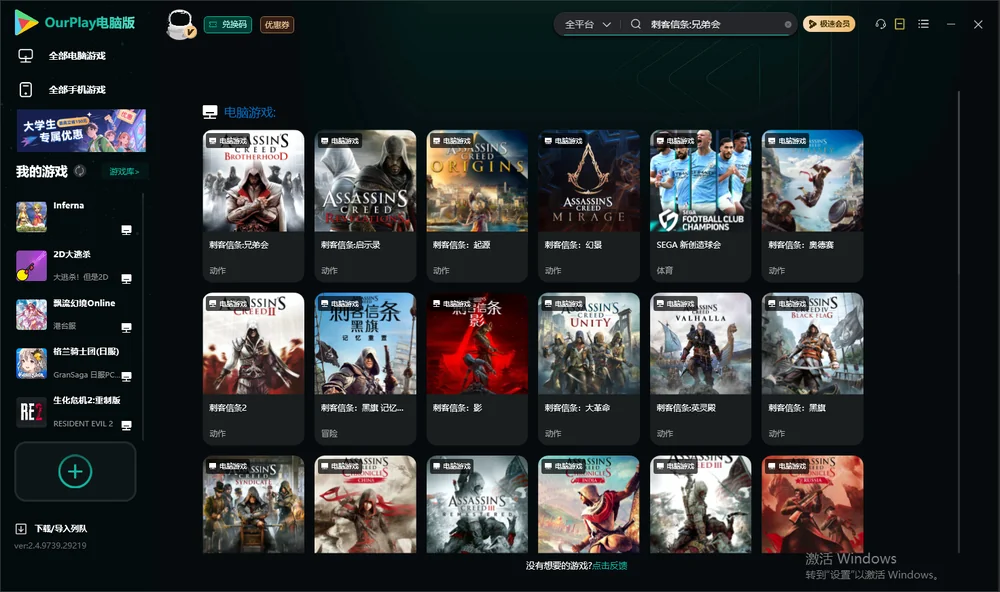The image size is (1000, 592).
Task: Click the 点击反馈 feedback link
Action: tap(610, 566)
